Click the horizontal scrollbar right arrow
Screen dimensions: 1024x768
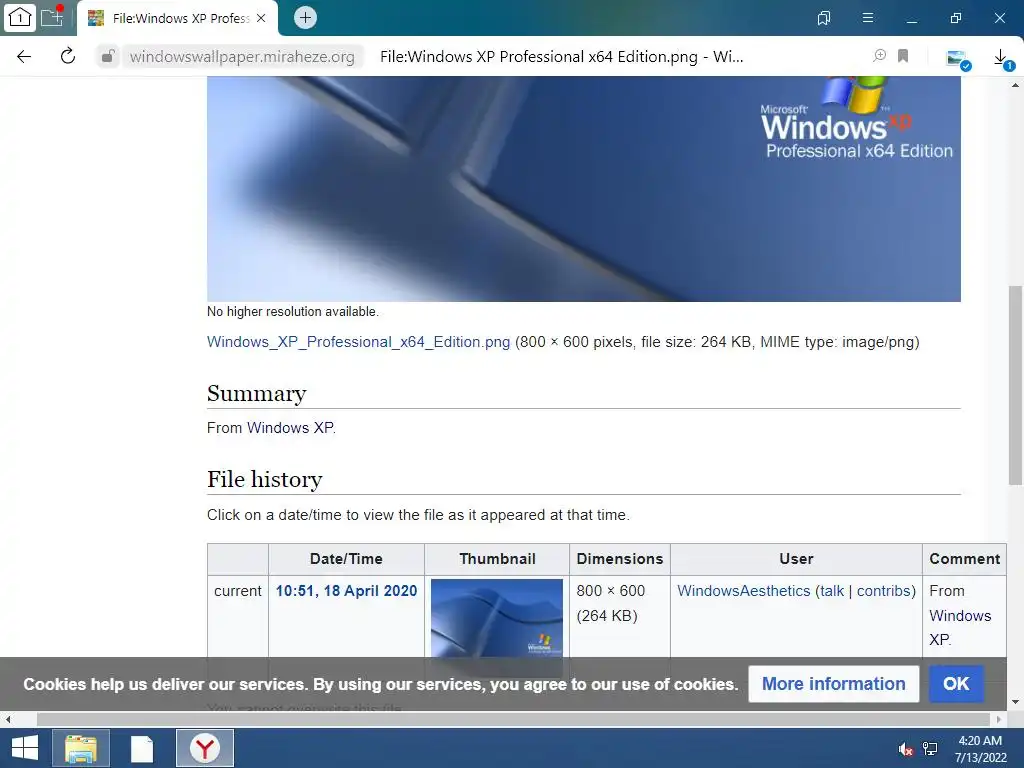pos(999,719)
